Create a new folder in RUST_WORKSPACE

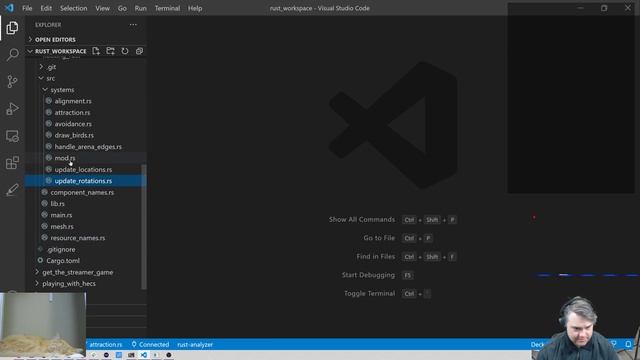[x=110, y=51]
